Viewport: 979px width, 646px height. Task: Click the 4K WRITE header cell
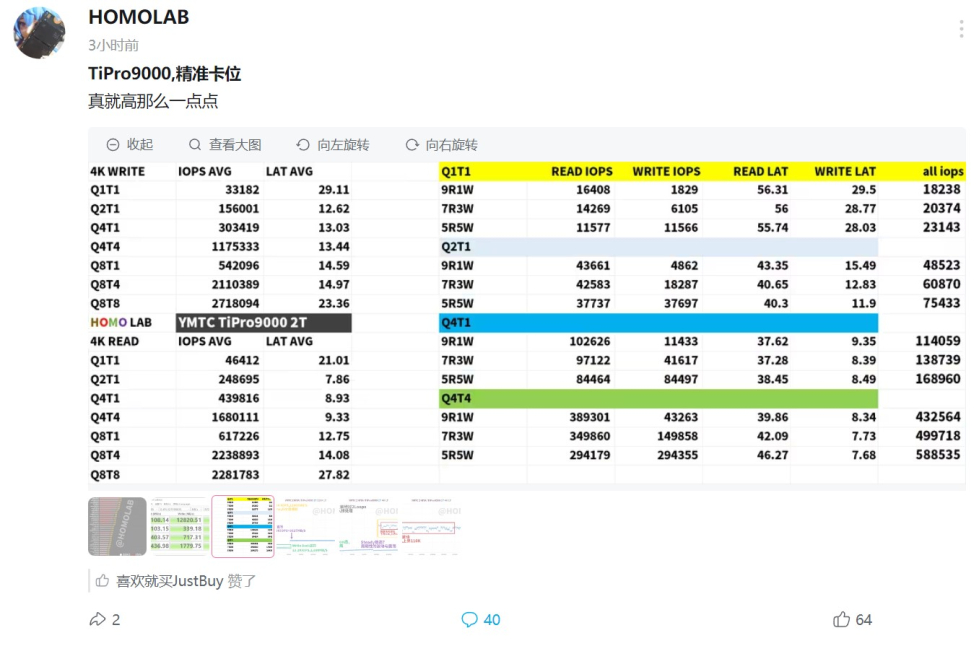tap(118, 171)
